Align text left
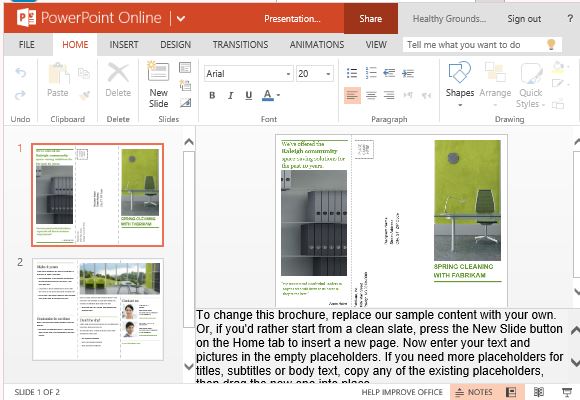The width and height of the screenshot is (580, 400). [x=352, y=95]
